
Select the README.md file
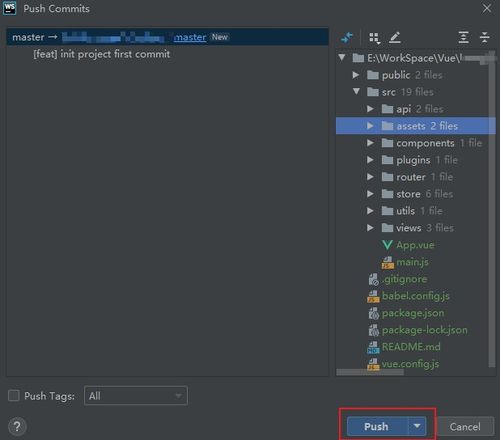(411, 347)
